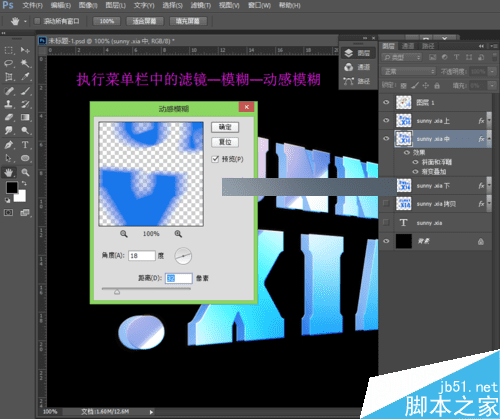Reset to default foreground/background colors
The width and height of the screenshot is (500, 419).
point(7,200)
